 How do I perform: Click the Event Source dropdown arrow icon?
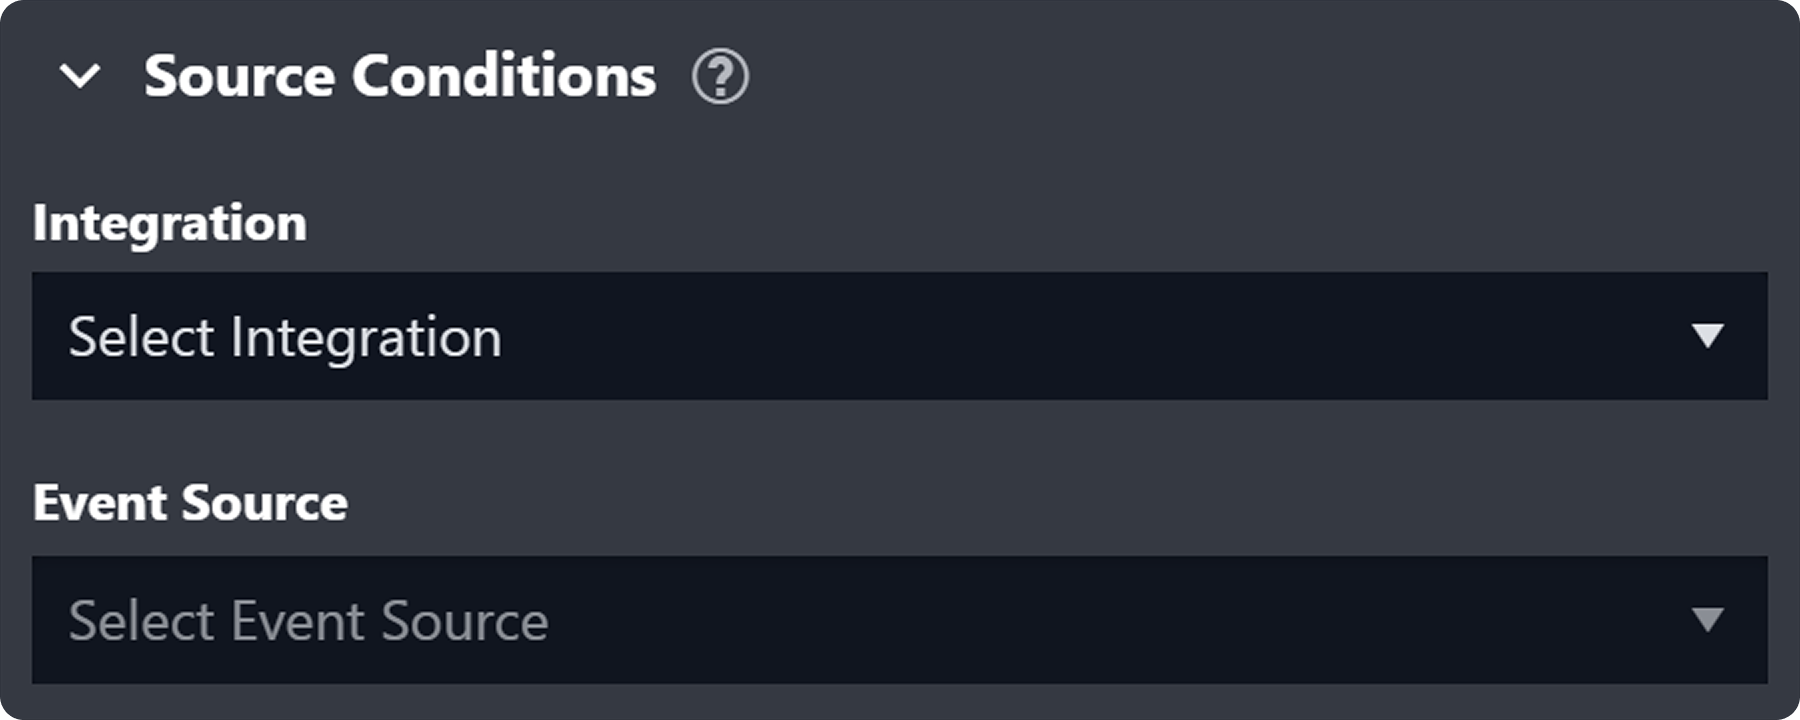point(1707,620)
